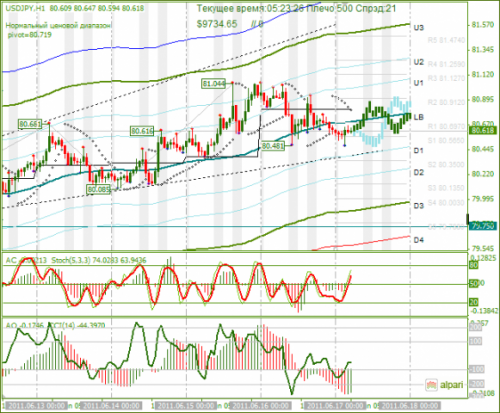Click the 80.661 price tag
Viewport: 500px width, 413px height.
tap(30, 125)
